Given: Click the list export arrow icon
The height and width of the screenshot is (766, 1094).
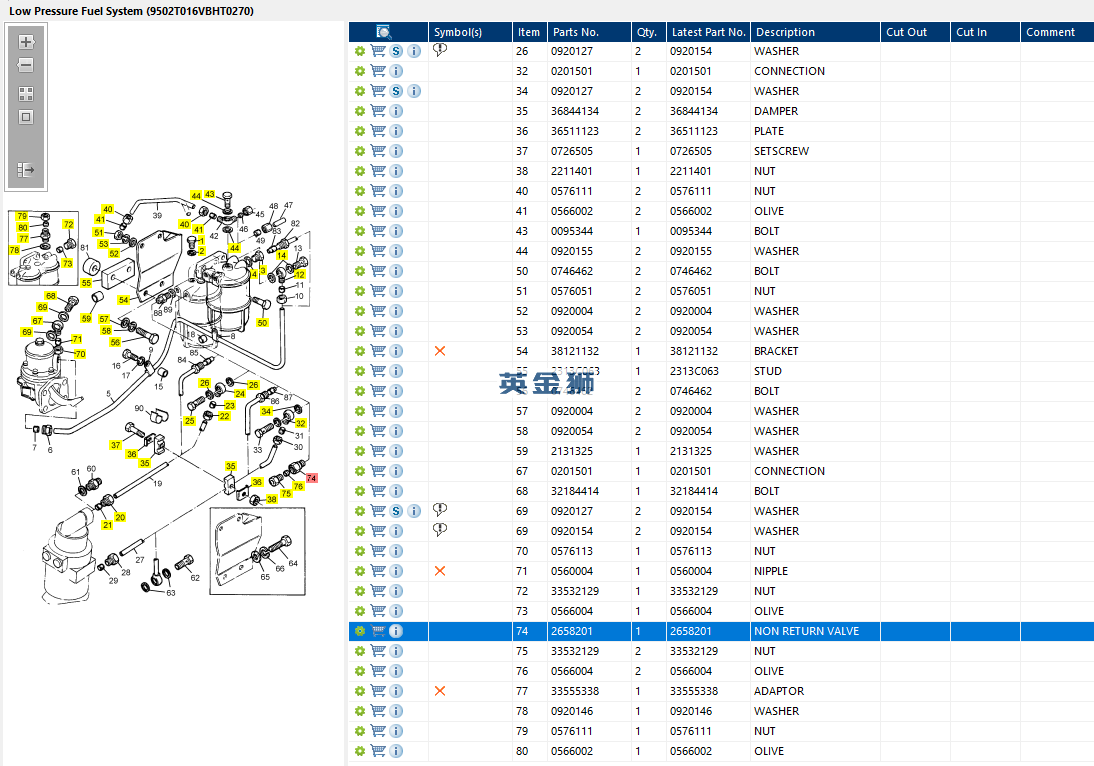Looking at the screenshot, I should point(26,170).
